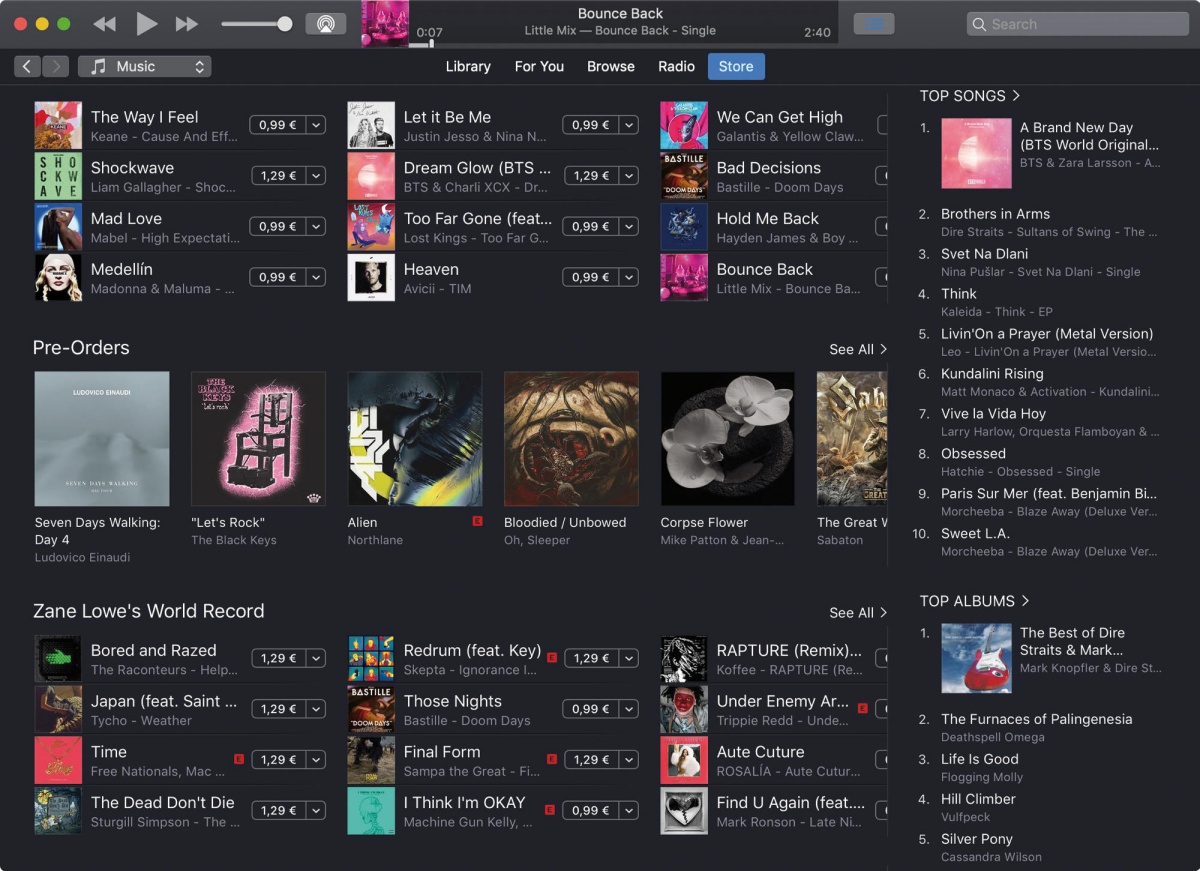Click the Keane album art for The Way I Feel
Viewport: 1200px width, 871px height.
(x=58, y=125)
